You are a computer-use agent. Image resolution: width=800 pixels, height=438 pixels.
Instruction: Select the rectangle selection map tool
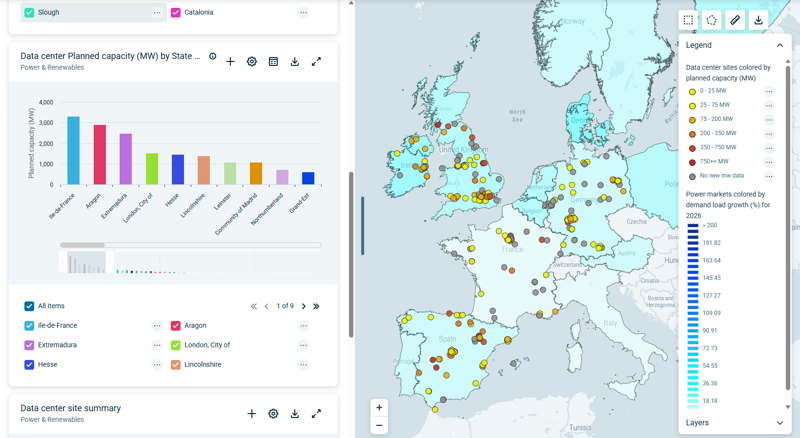click(x=688, y=20)
